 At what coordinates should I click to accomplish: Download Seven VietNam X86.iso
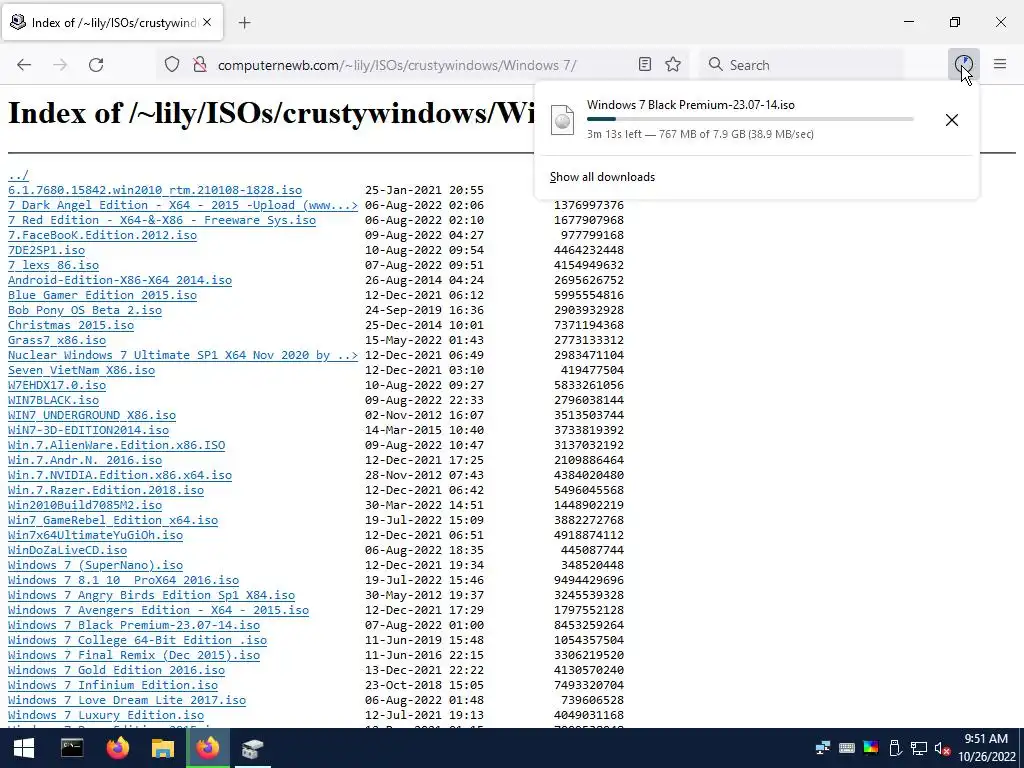[x=82, y=370]
